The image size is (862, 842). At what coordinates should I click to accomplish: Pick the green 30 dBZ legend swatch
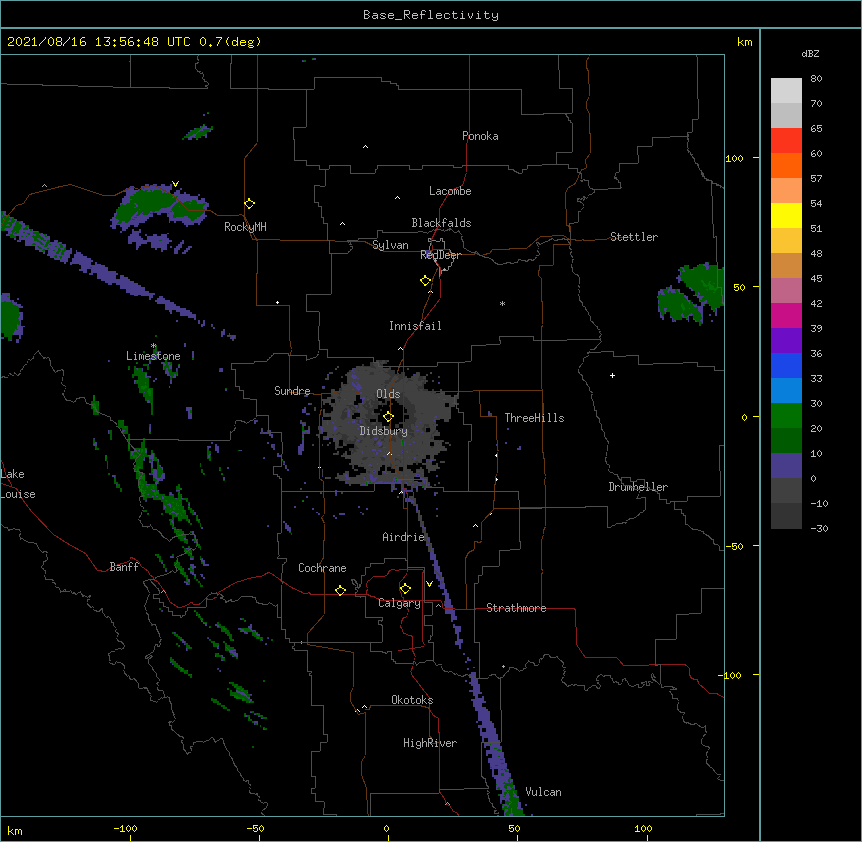786,416
